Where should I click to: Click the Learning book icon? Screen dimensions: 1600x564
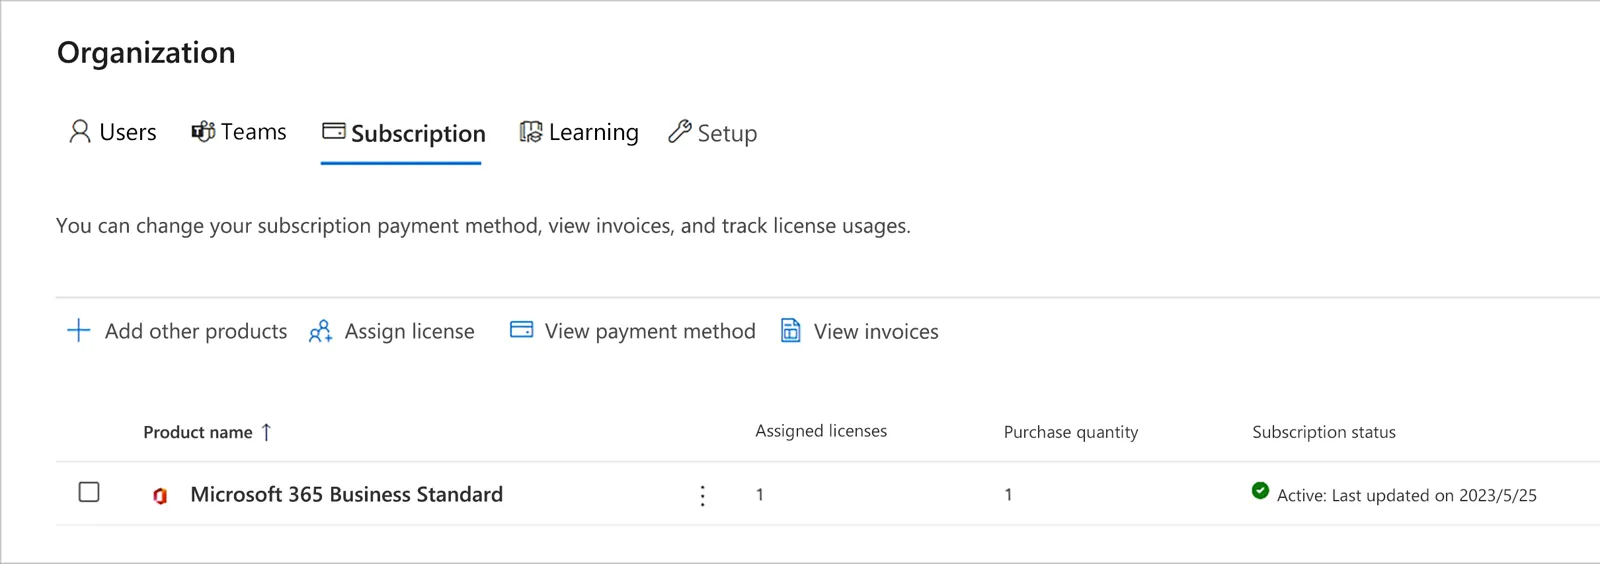531,132
